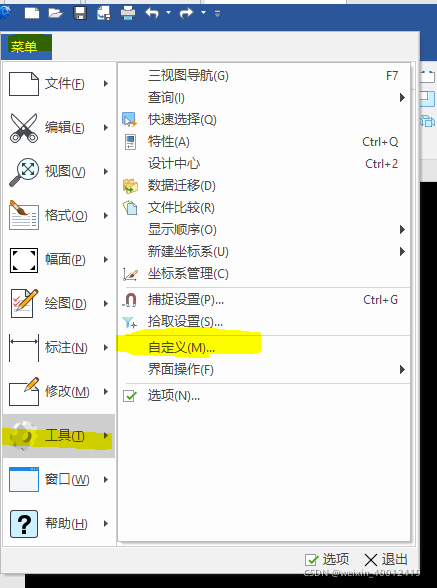
Task: Click the 菜单 menu button
Action: [26, 46]
